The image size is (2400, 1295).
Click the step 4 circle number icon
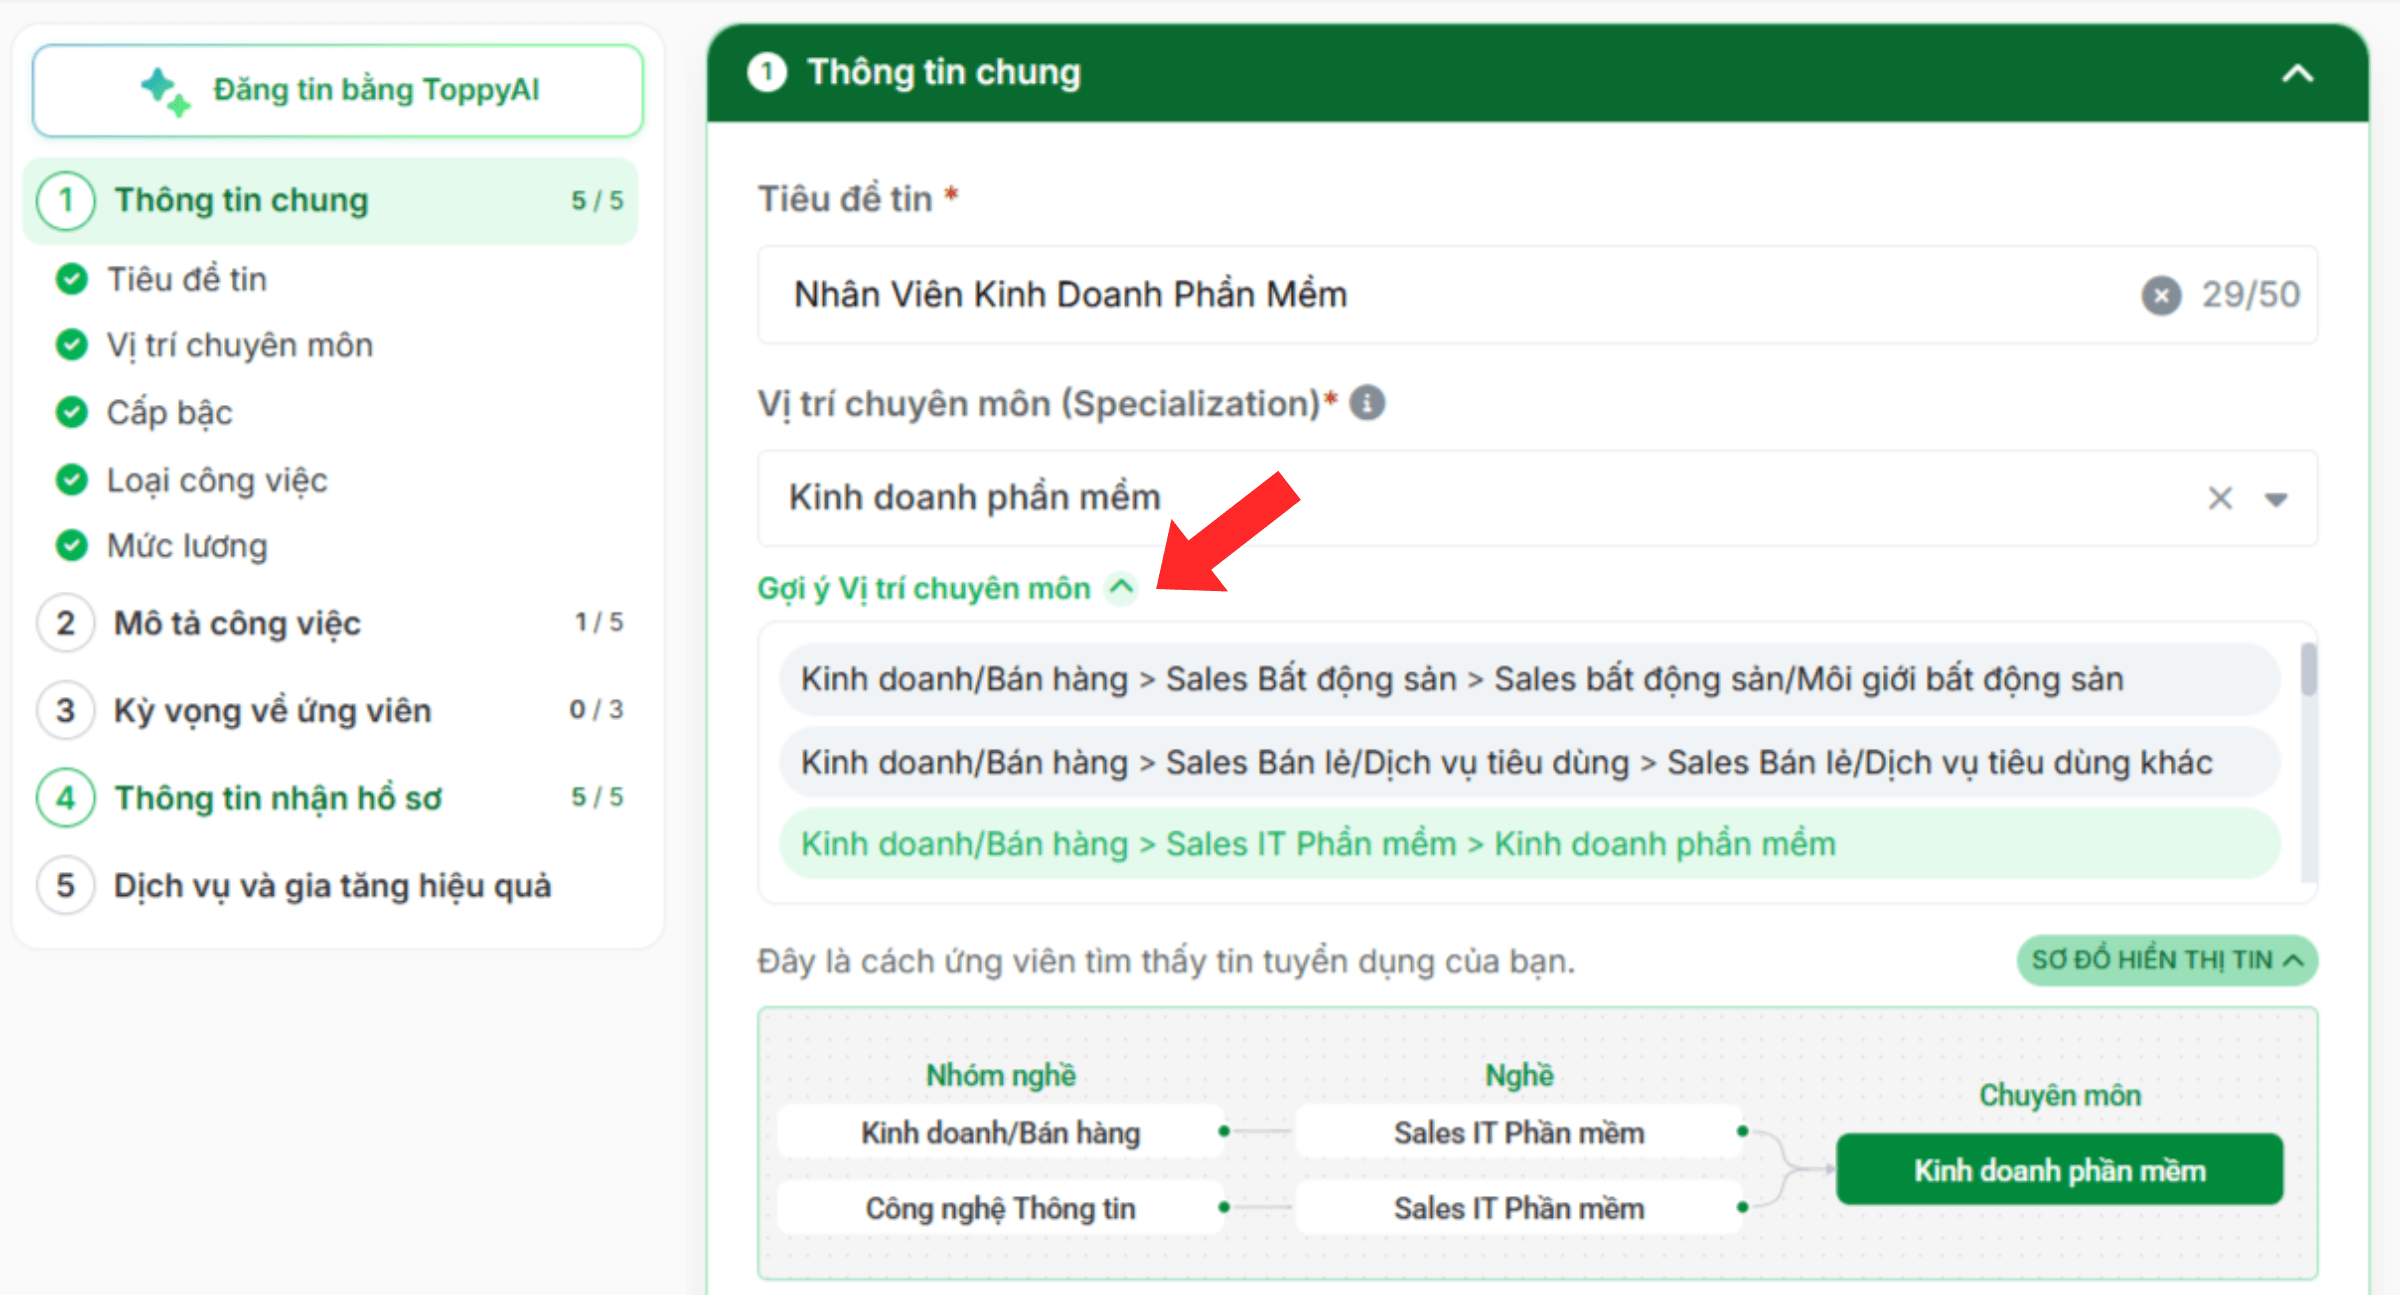coord(66,798)
